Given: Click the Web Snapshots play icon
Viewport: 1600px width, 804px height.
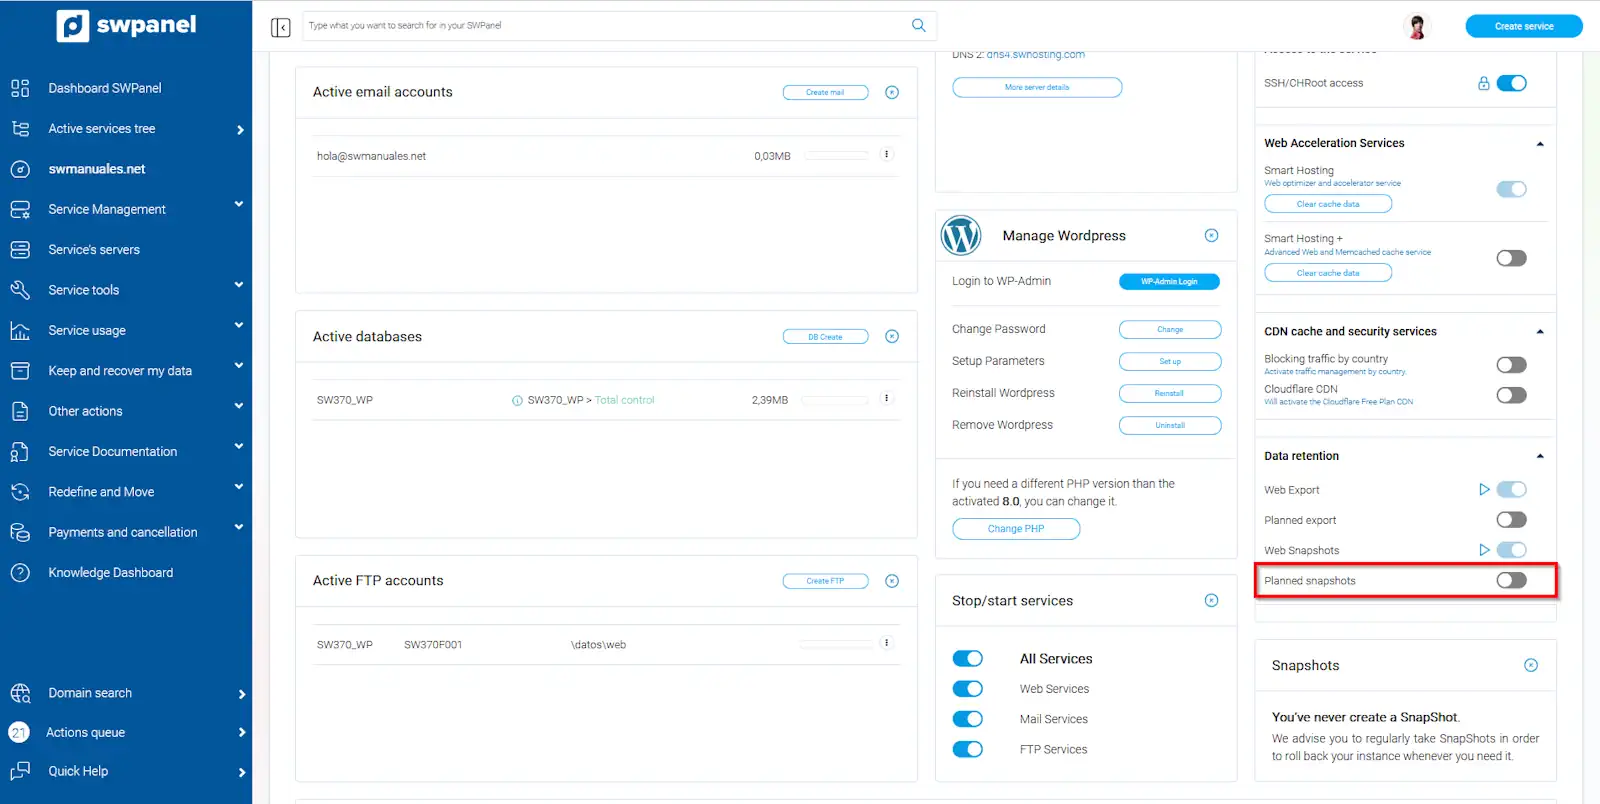Looking at the screenshot, I should pyautogui.click(x=1484, y=550).
